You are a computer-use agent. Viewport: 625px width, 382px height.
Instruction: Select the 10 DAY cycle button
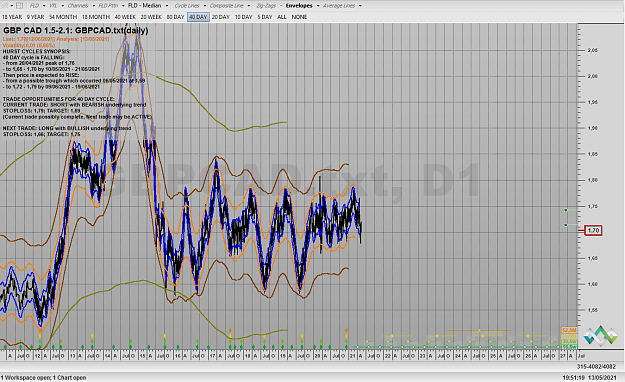click(x=244, y=17)
